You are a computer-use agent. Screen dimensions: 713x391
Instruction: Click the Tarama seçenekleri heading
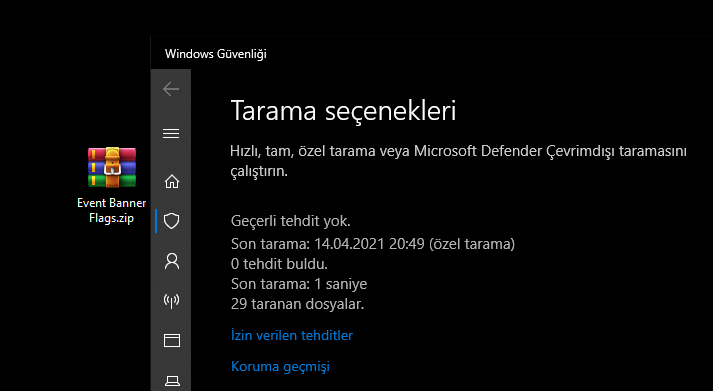(x=343, y=110)
